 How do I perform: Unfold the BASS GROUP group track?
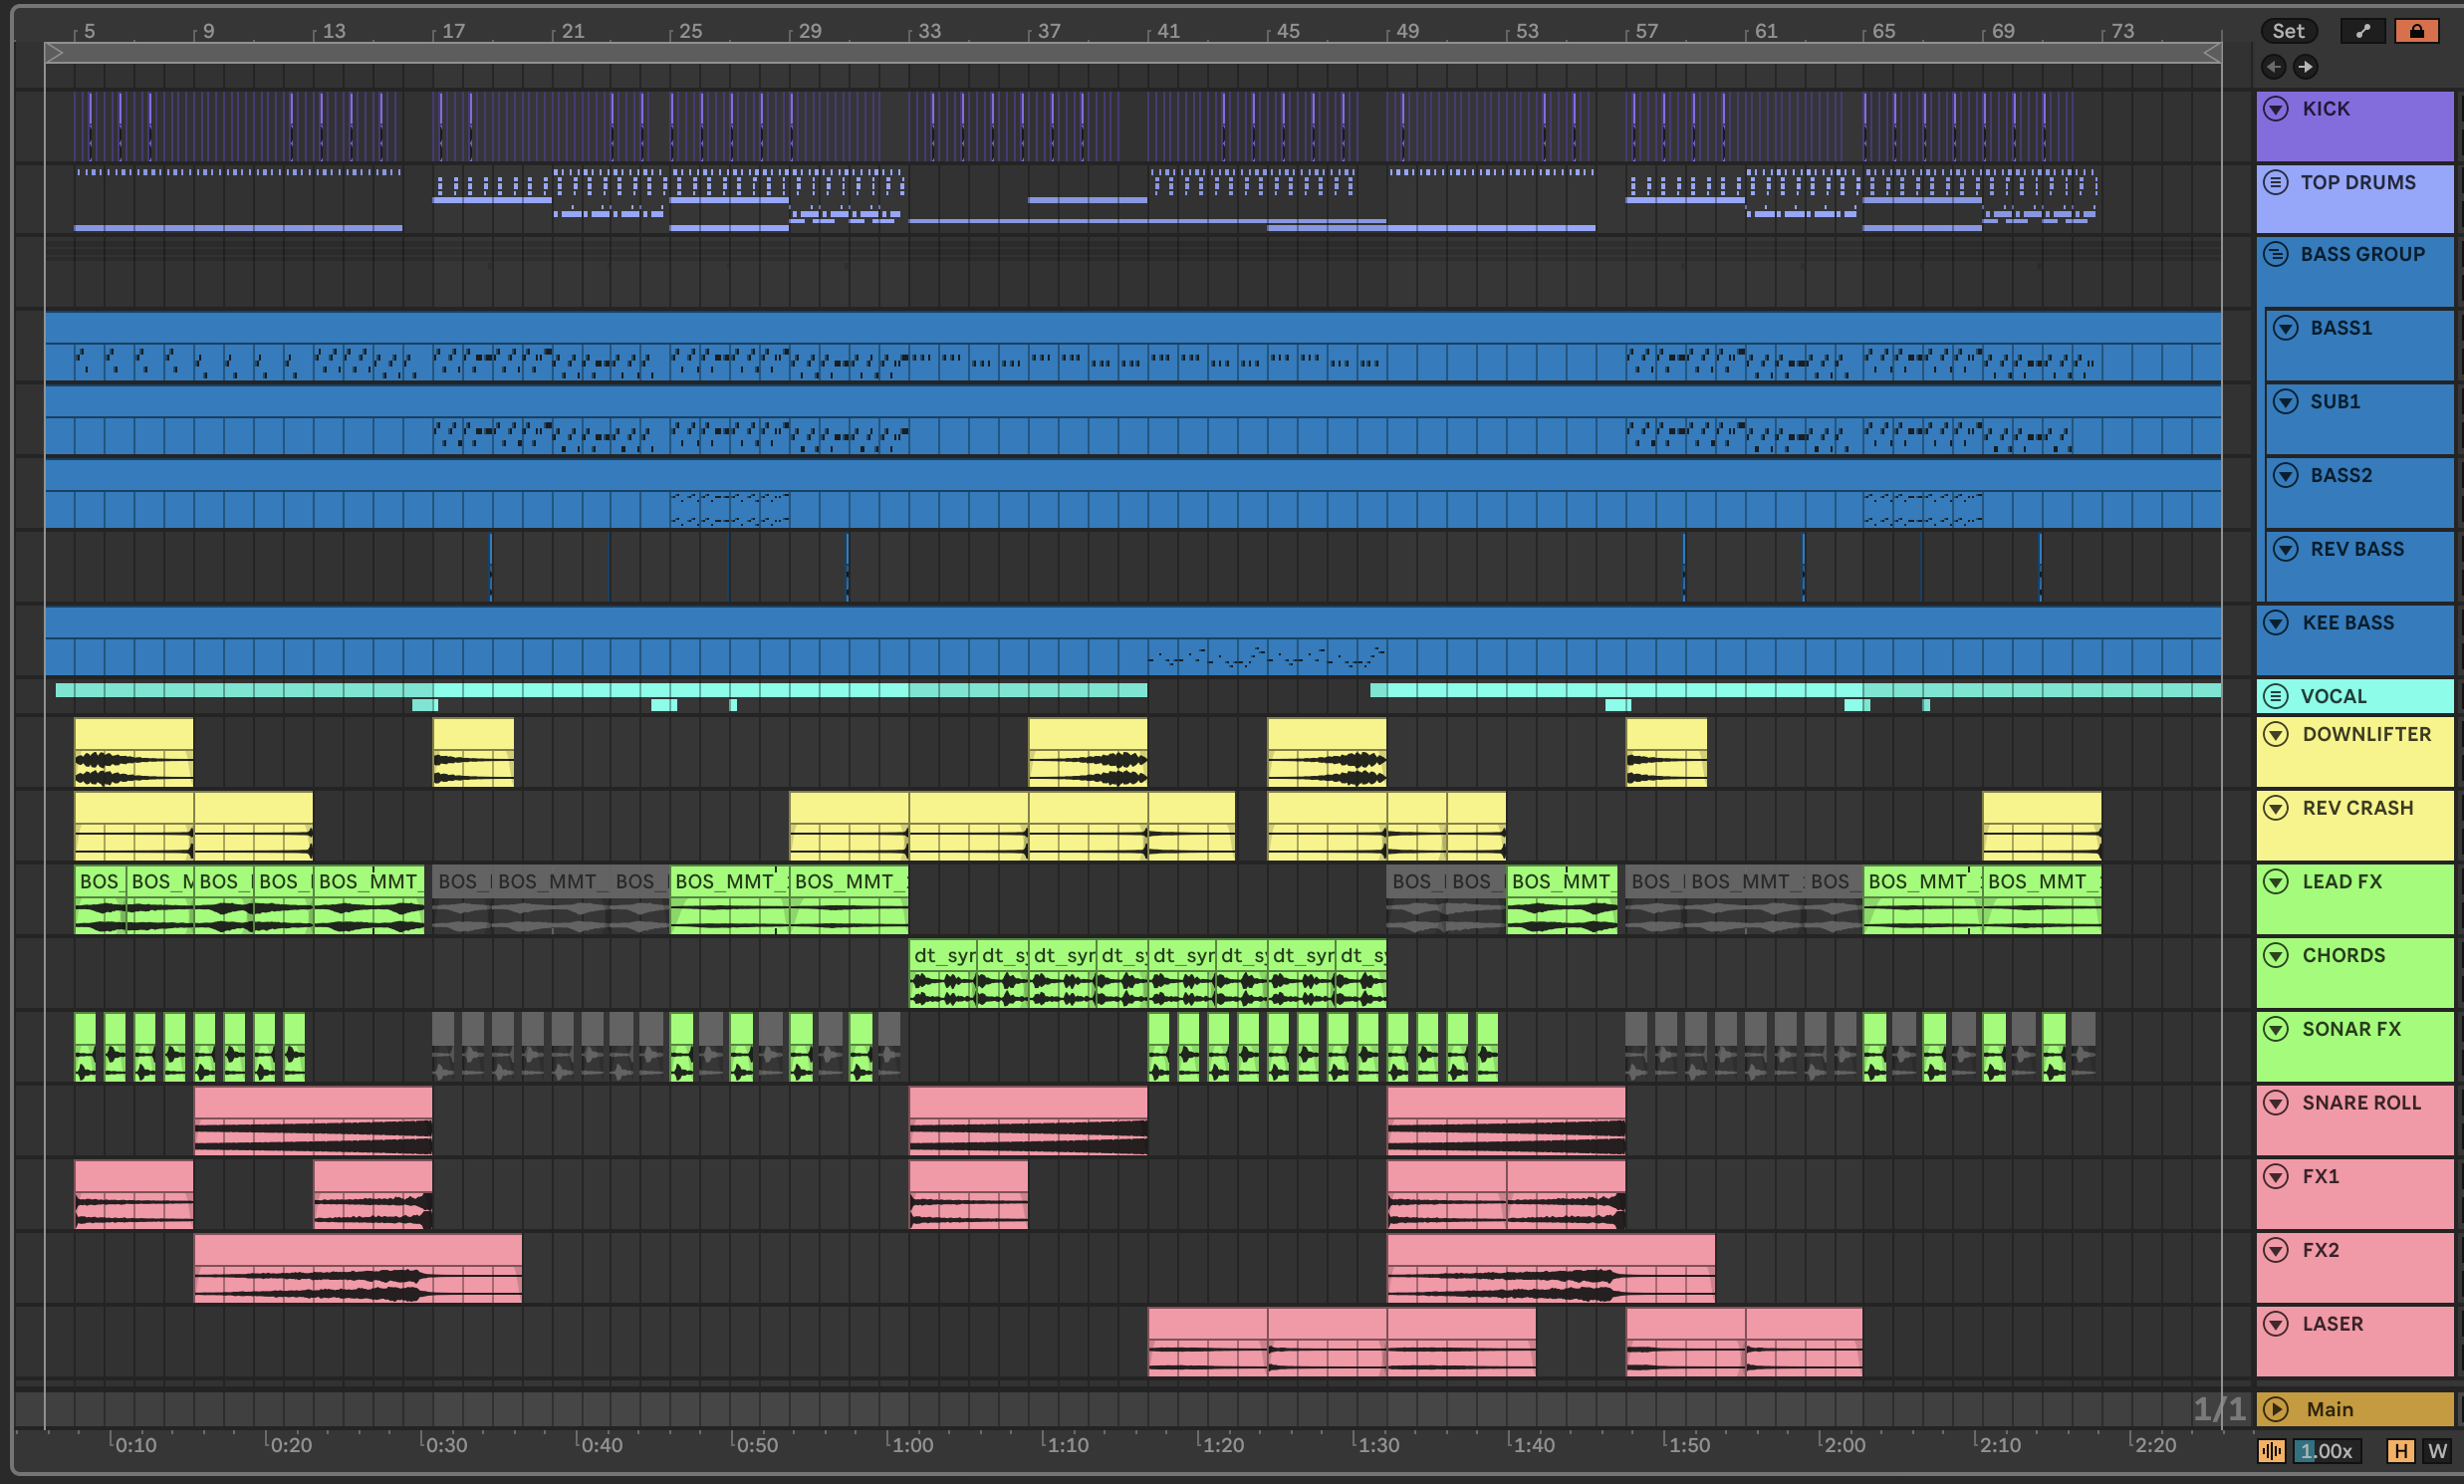click(2276, 255)
